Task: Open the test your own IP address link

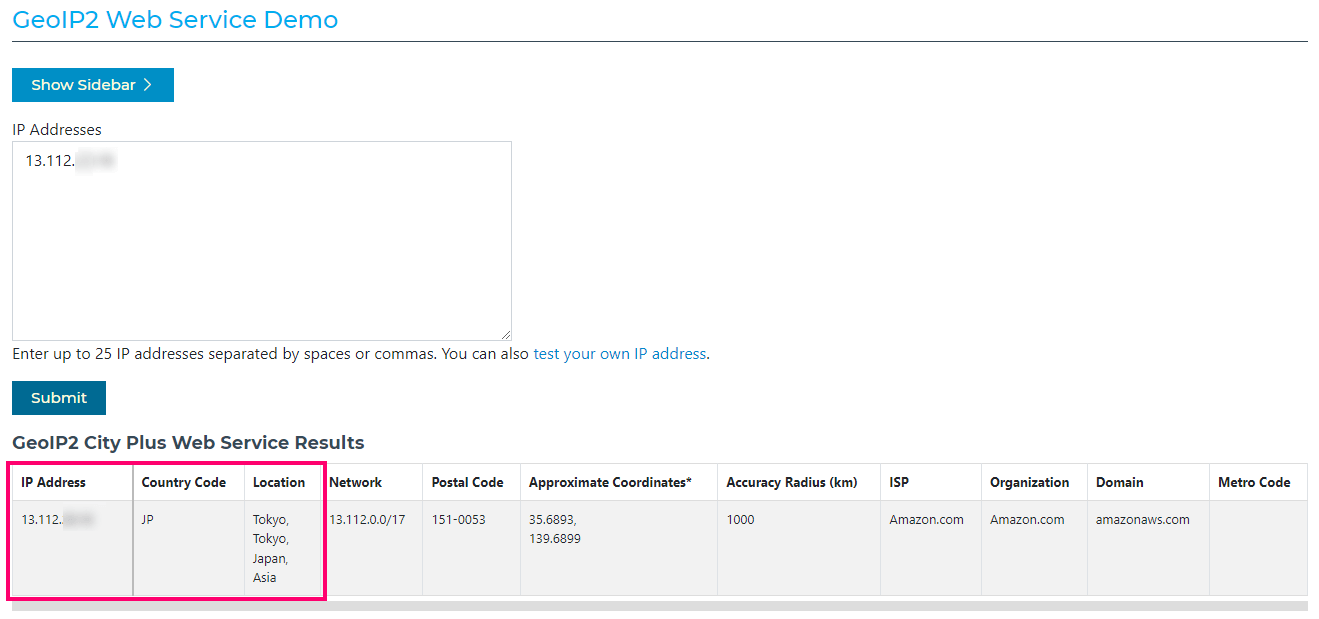Action: [619, 354]
